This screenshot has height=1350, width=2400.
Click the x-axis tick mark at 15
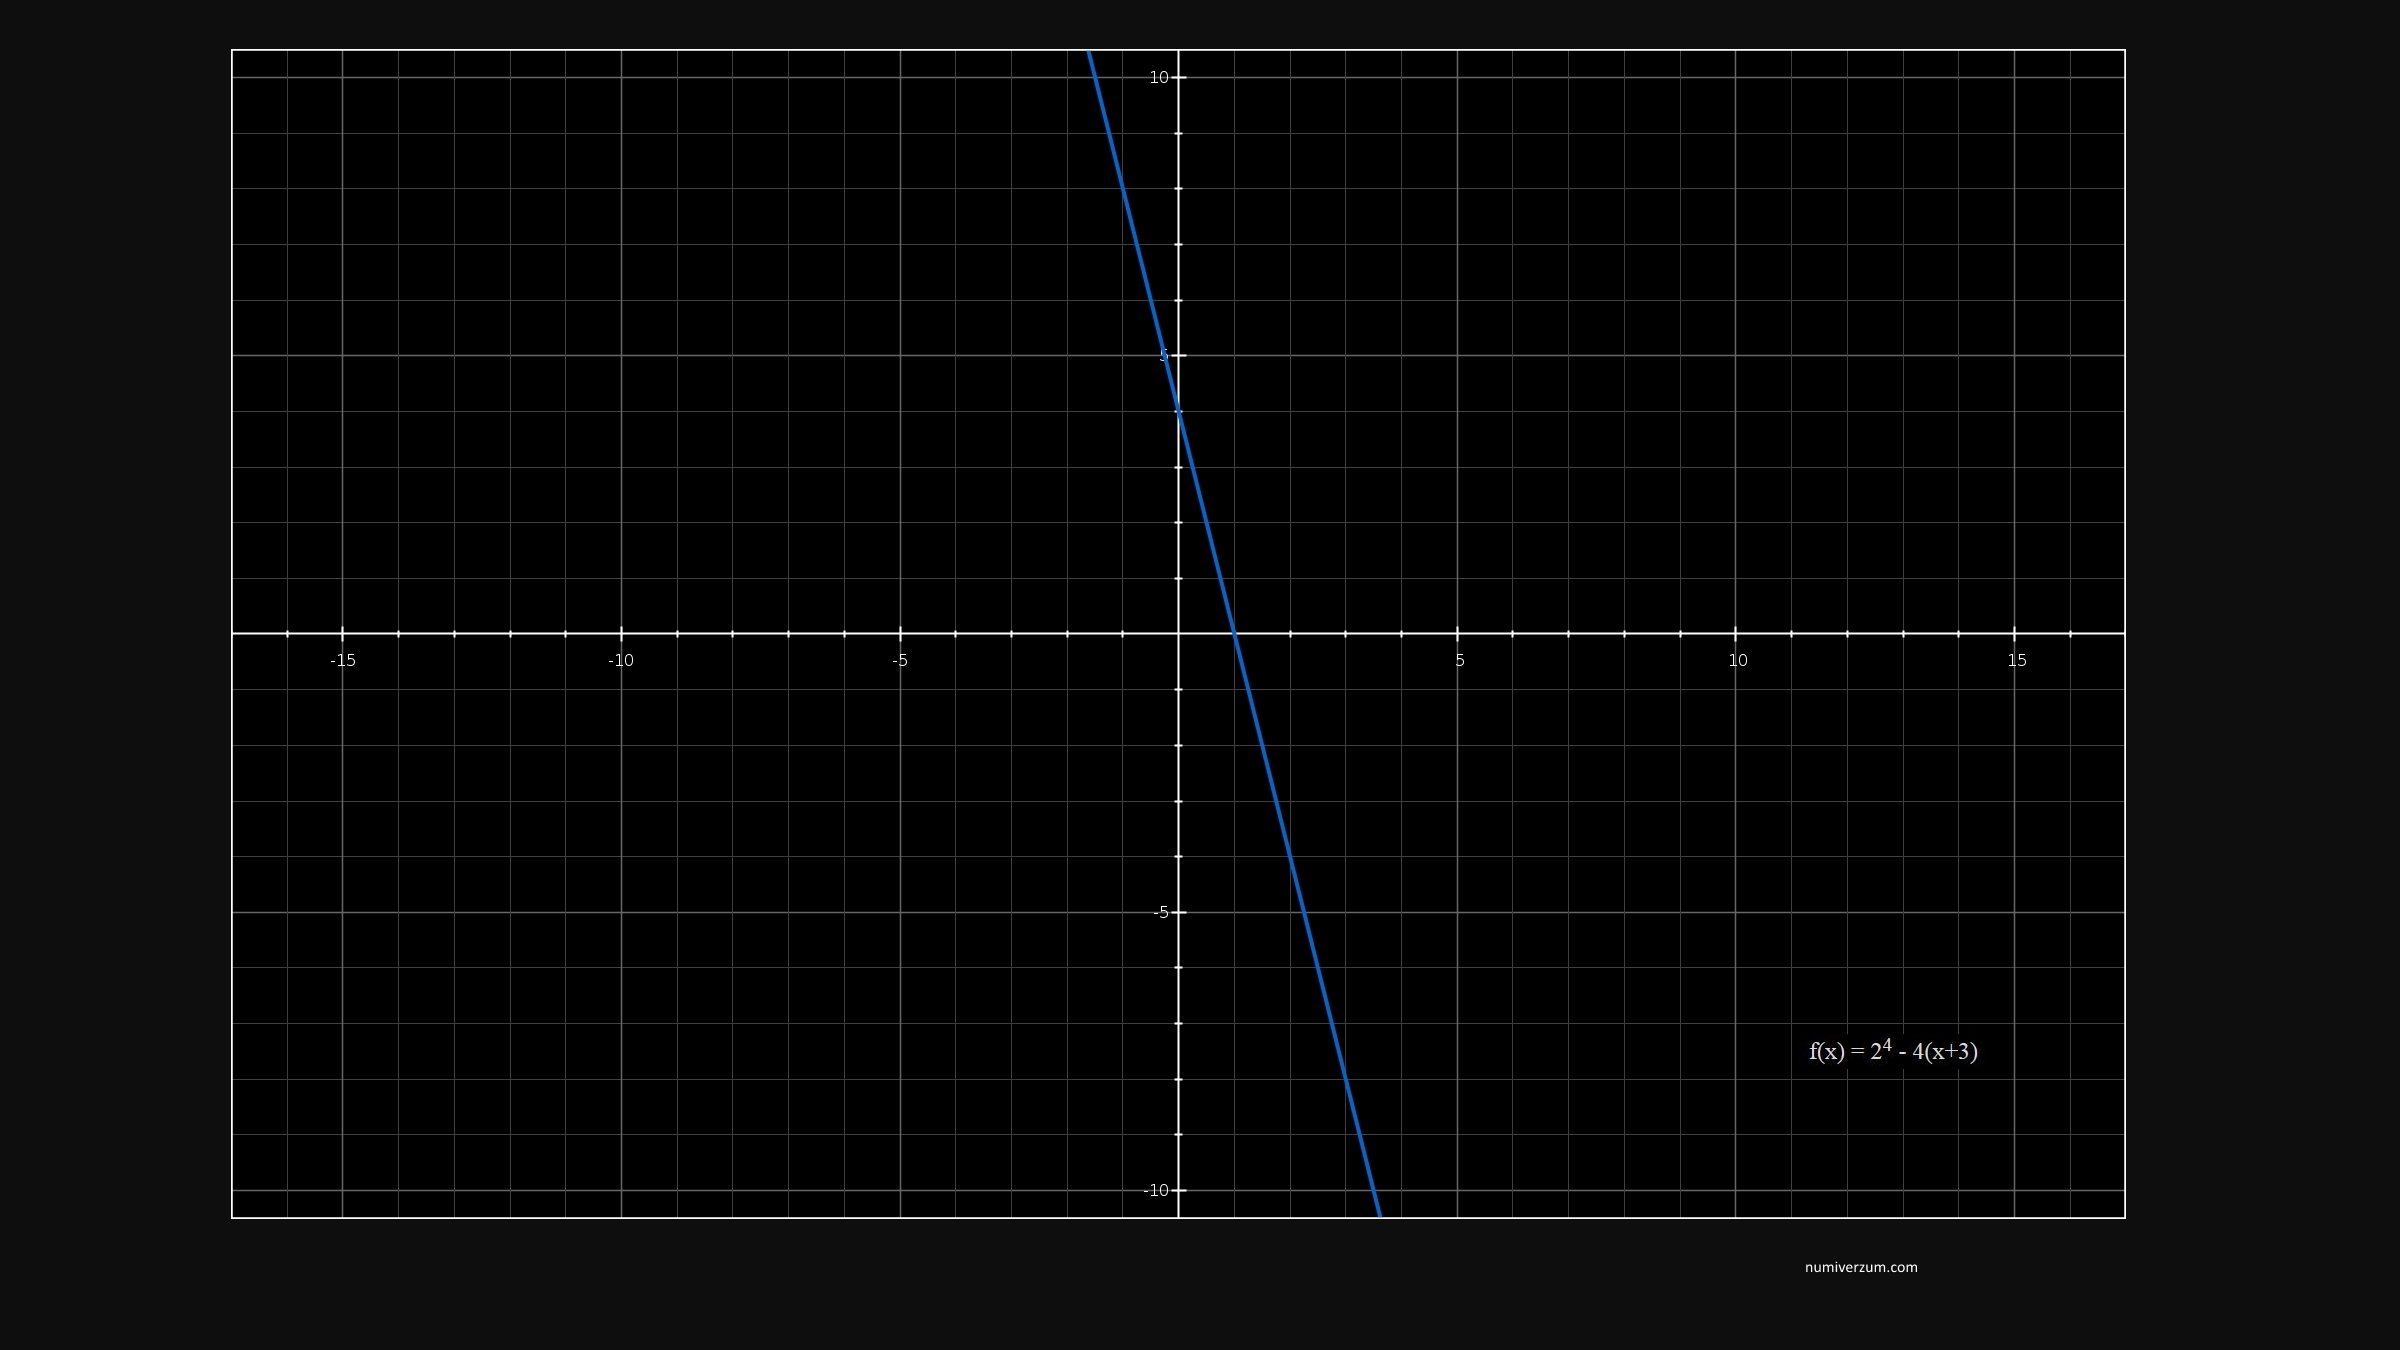point(2014,633)
